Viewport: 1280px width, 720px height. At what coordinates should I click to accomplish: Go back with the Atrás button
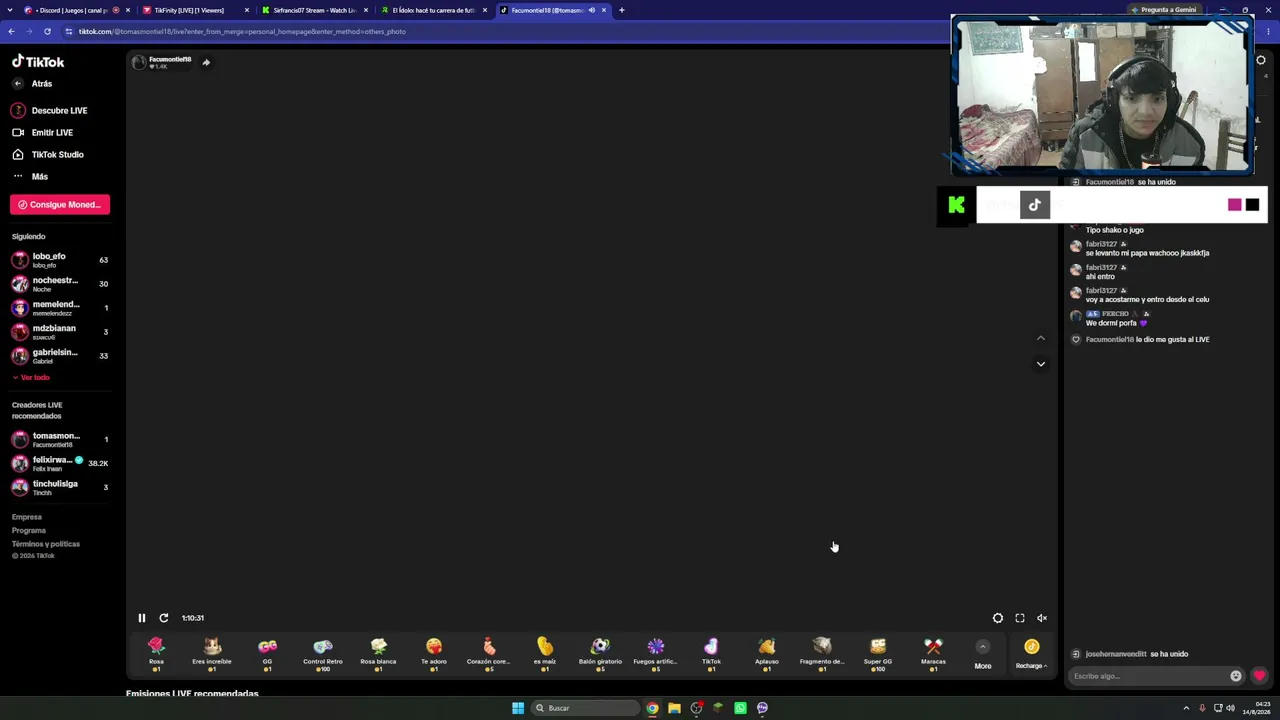34,84
